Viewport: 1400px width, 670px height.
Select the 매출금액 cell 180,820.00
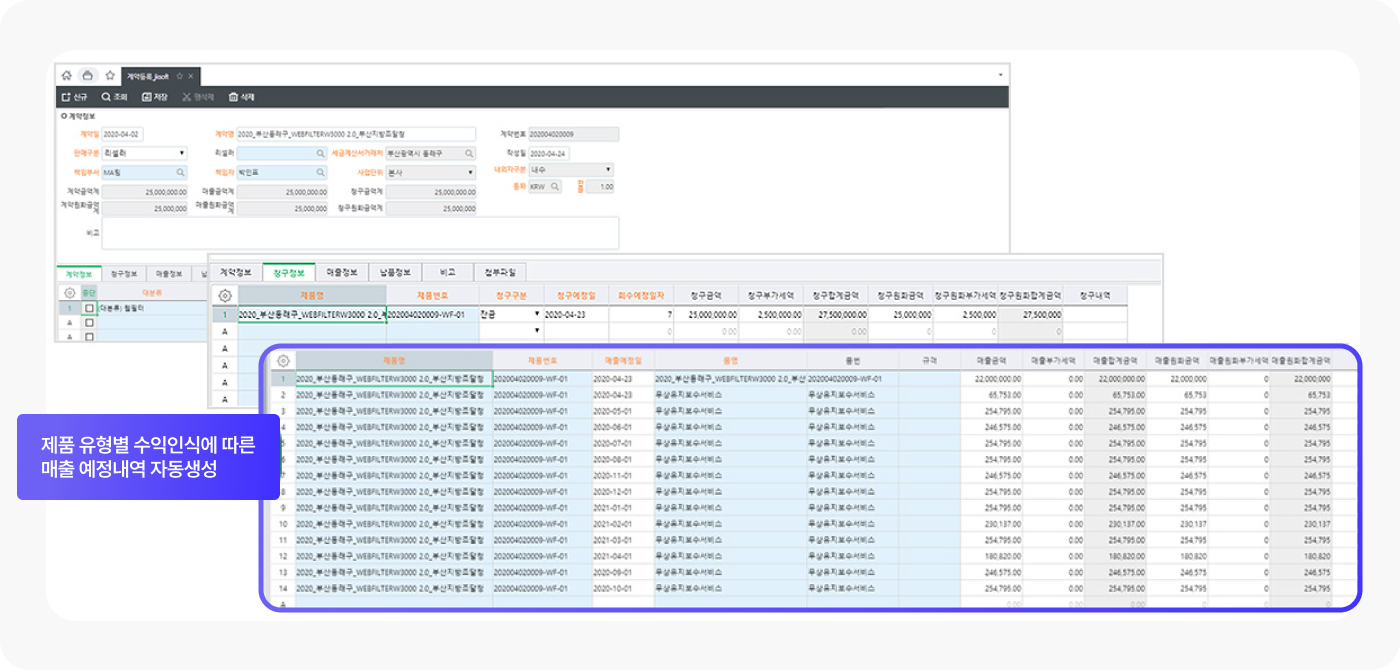pos(992,555)
